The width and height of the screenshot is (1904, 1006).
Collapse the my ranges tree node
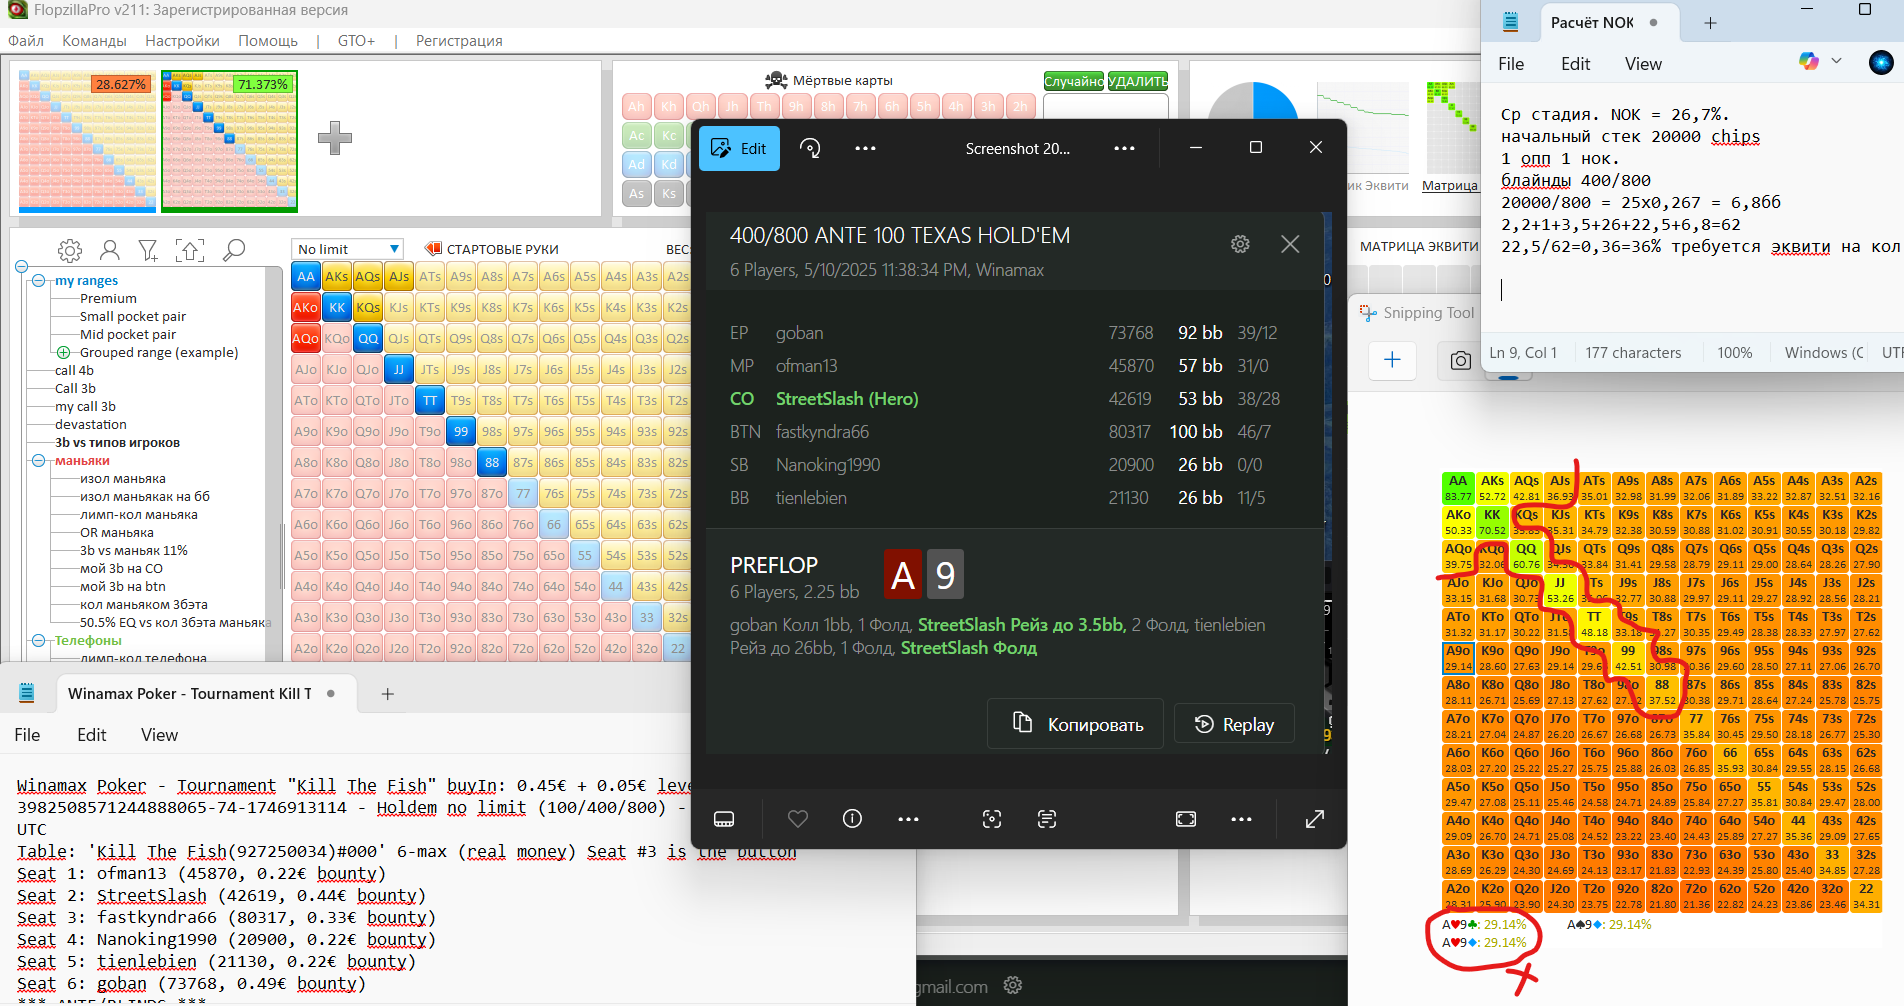coord(39,281)
